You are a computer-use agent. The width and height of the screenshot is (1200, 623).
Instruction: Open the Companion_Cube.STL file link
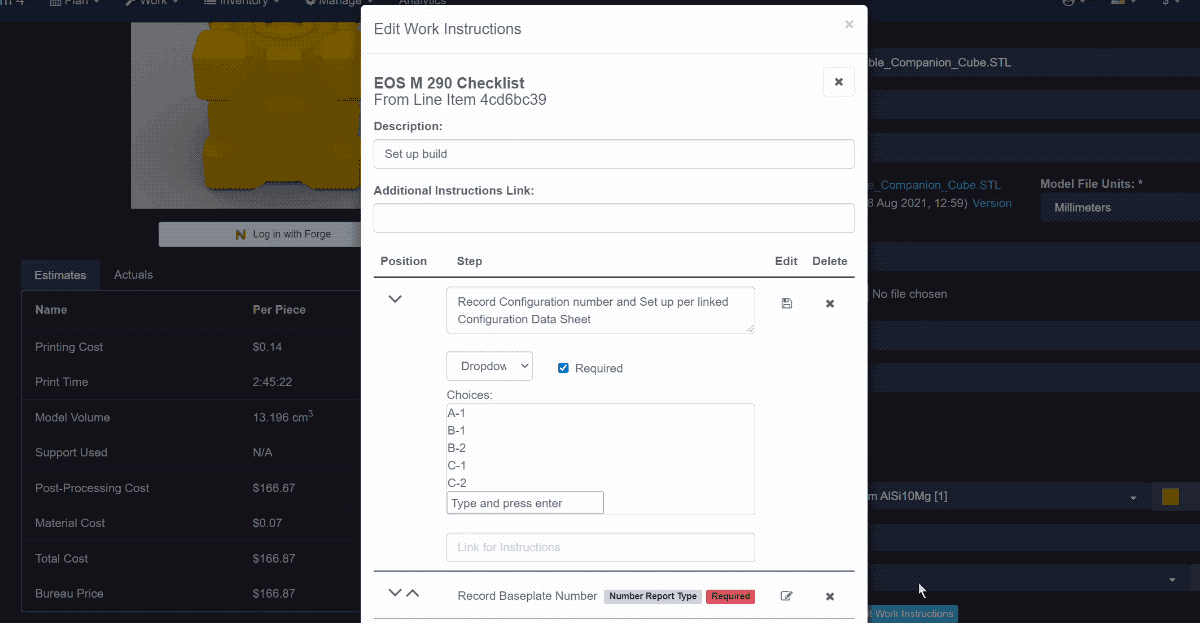click(x=934, y=185)
